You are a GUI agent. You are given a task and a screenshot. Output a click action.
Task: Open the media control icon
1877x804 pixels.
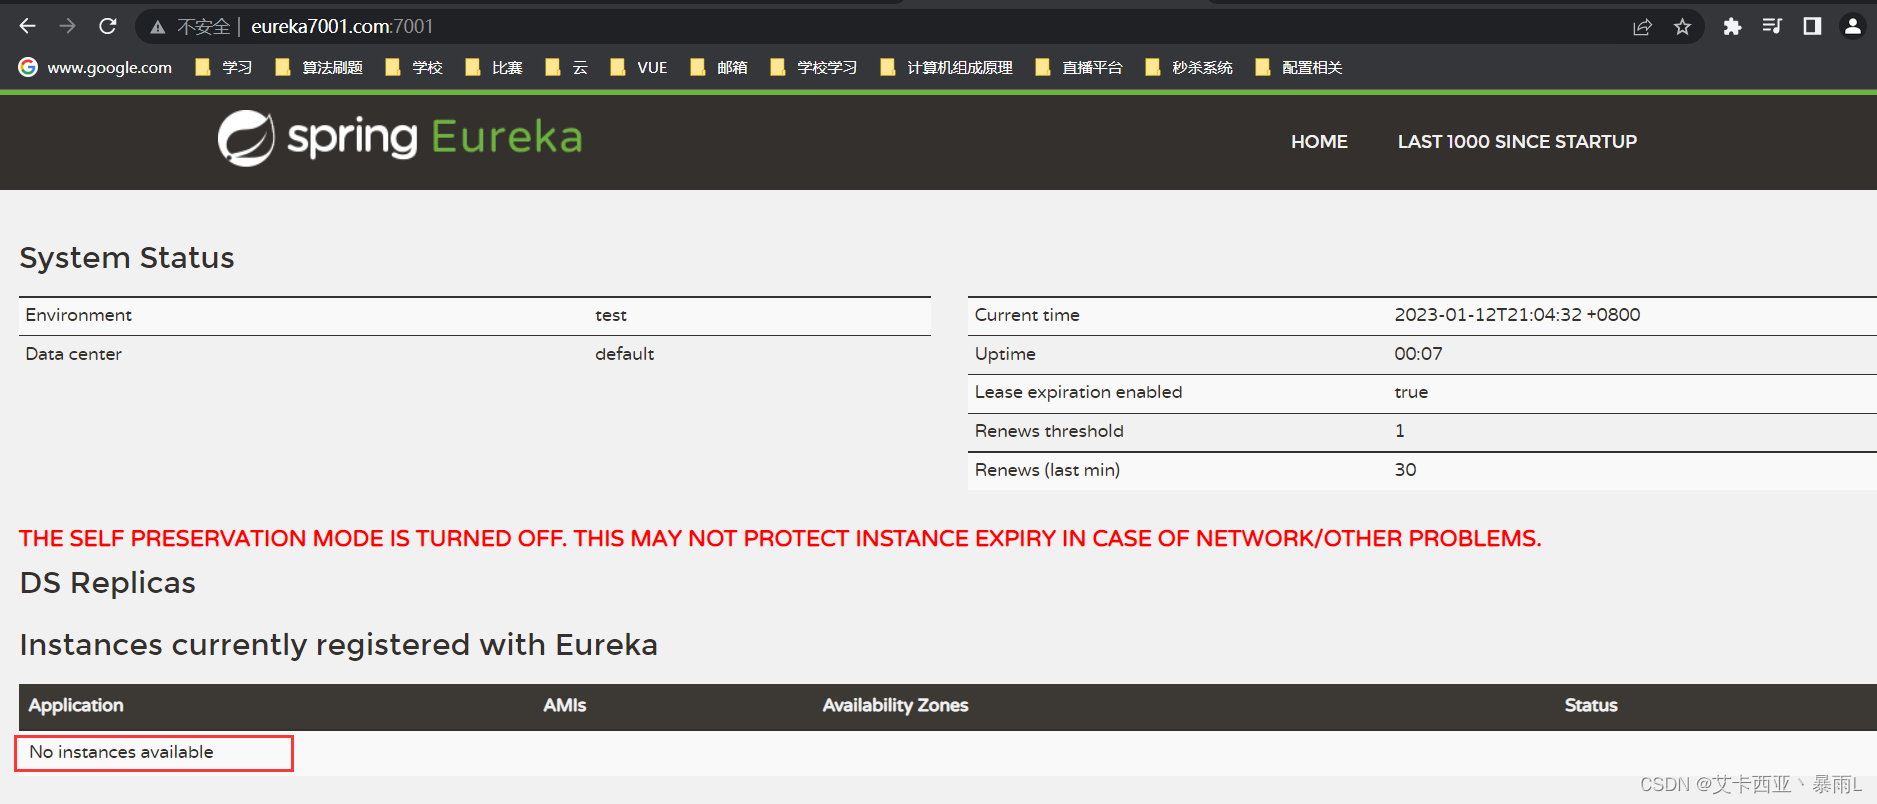tap(1772, 27)
